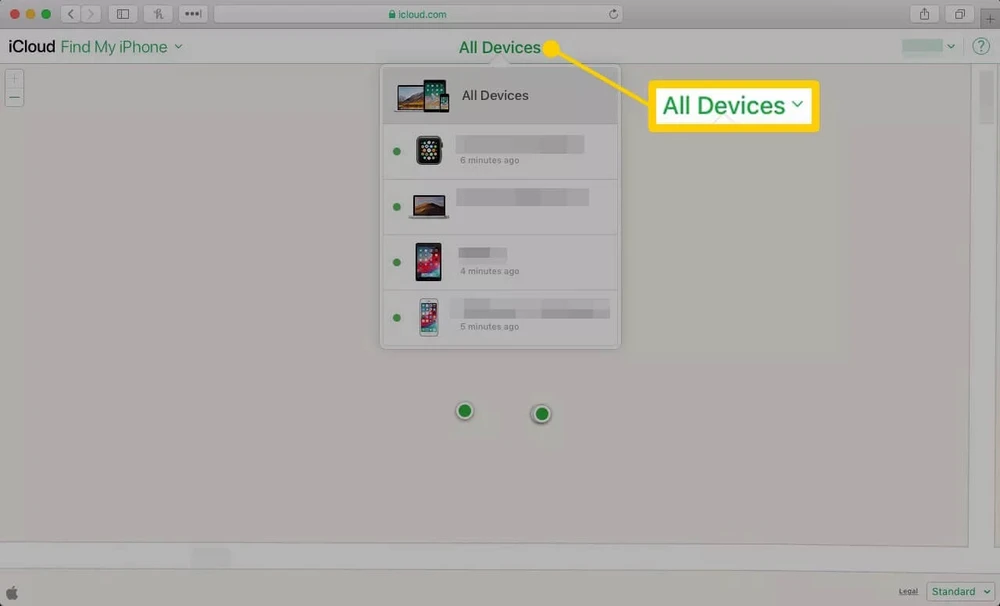Click the Safari back arrow
Screen dimensions: 1000x606
(70, 14)
